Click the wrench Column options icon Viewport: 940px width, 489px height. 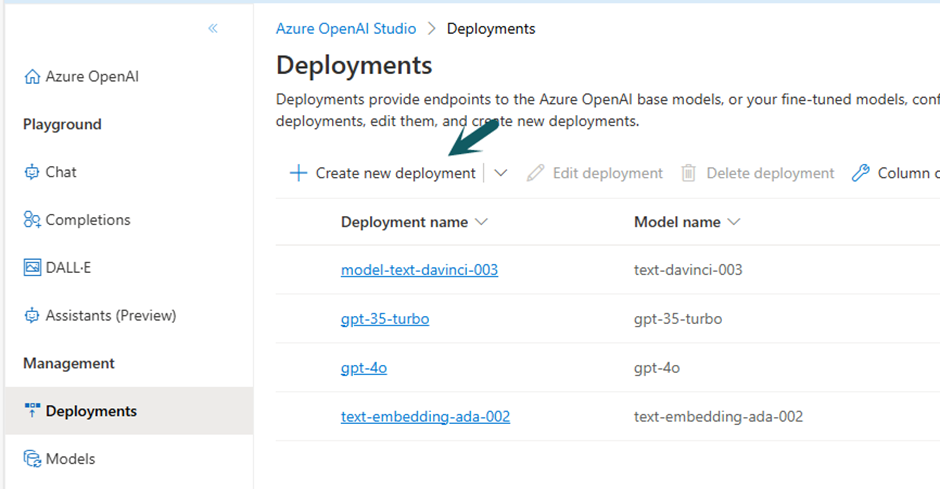click(x=860, y=173)
